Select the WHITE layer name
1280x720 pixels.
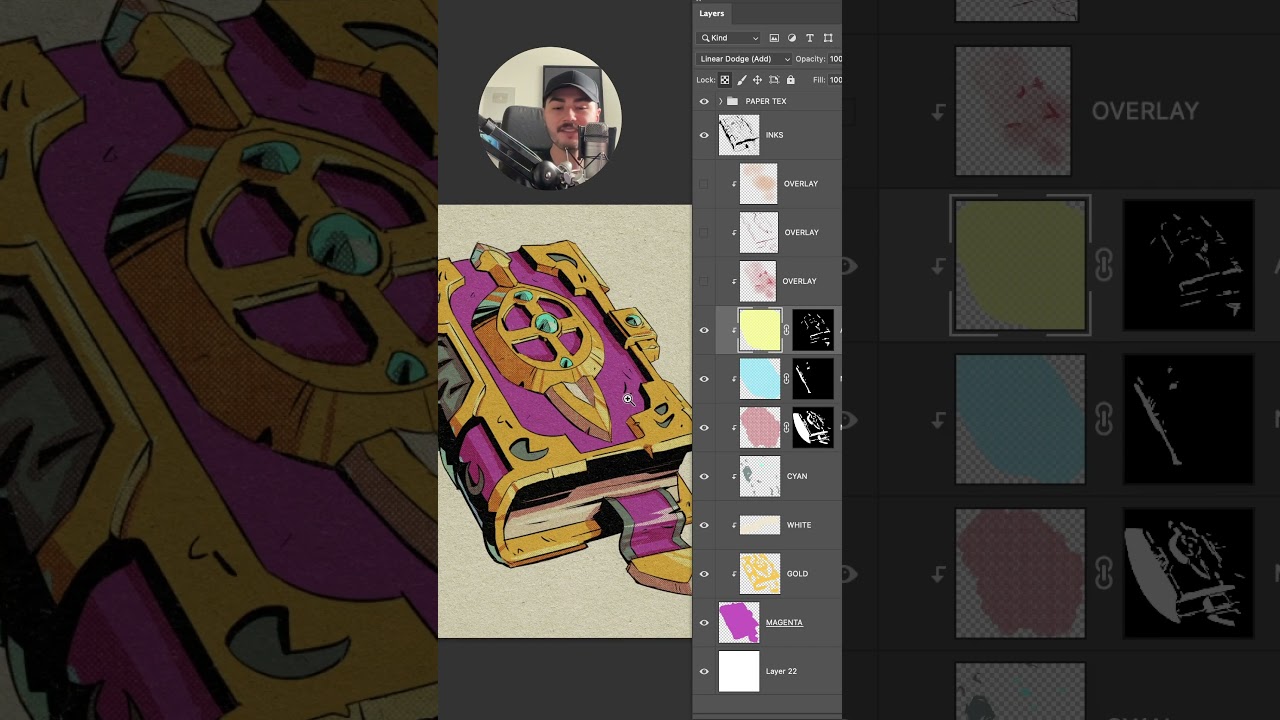[799, 525]
